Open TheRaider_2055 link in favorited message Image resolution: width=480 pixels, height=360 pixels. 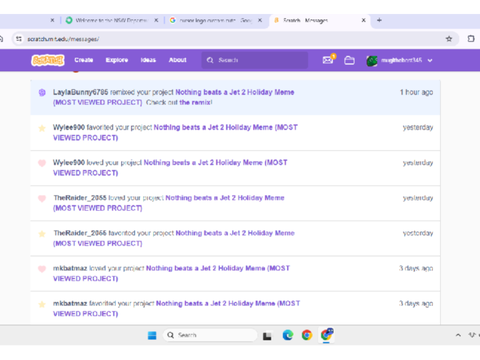coord(80,233)
